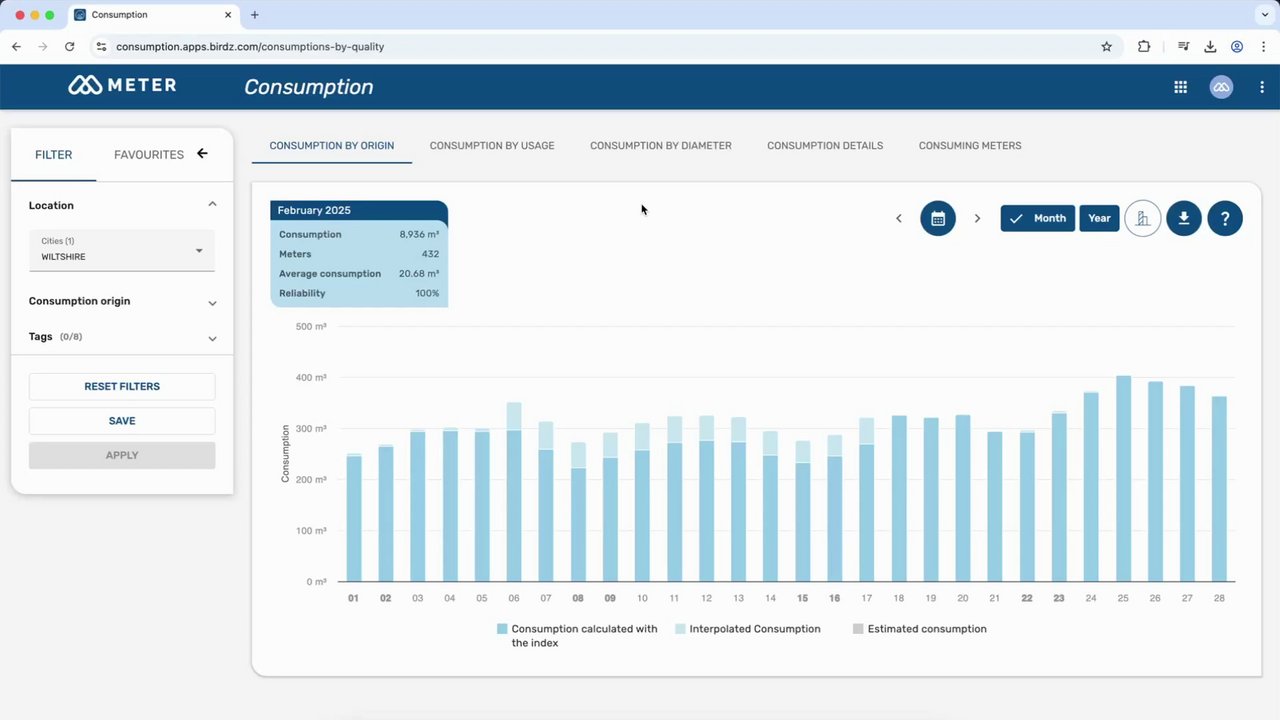Open the browser extensions icon
The width and height of the screenshot is (1280, 720).
[x=1144, y=46]
